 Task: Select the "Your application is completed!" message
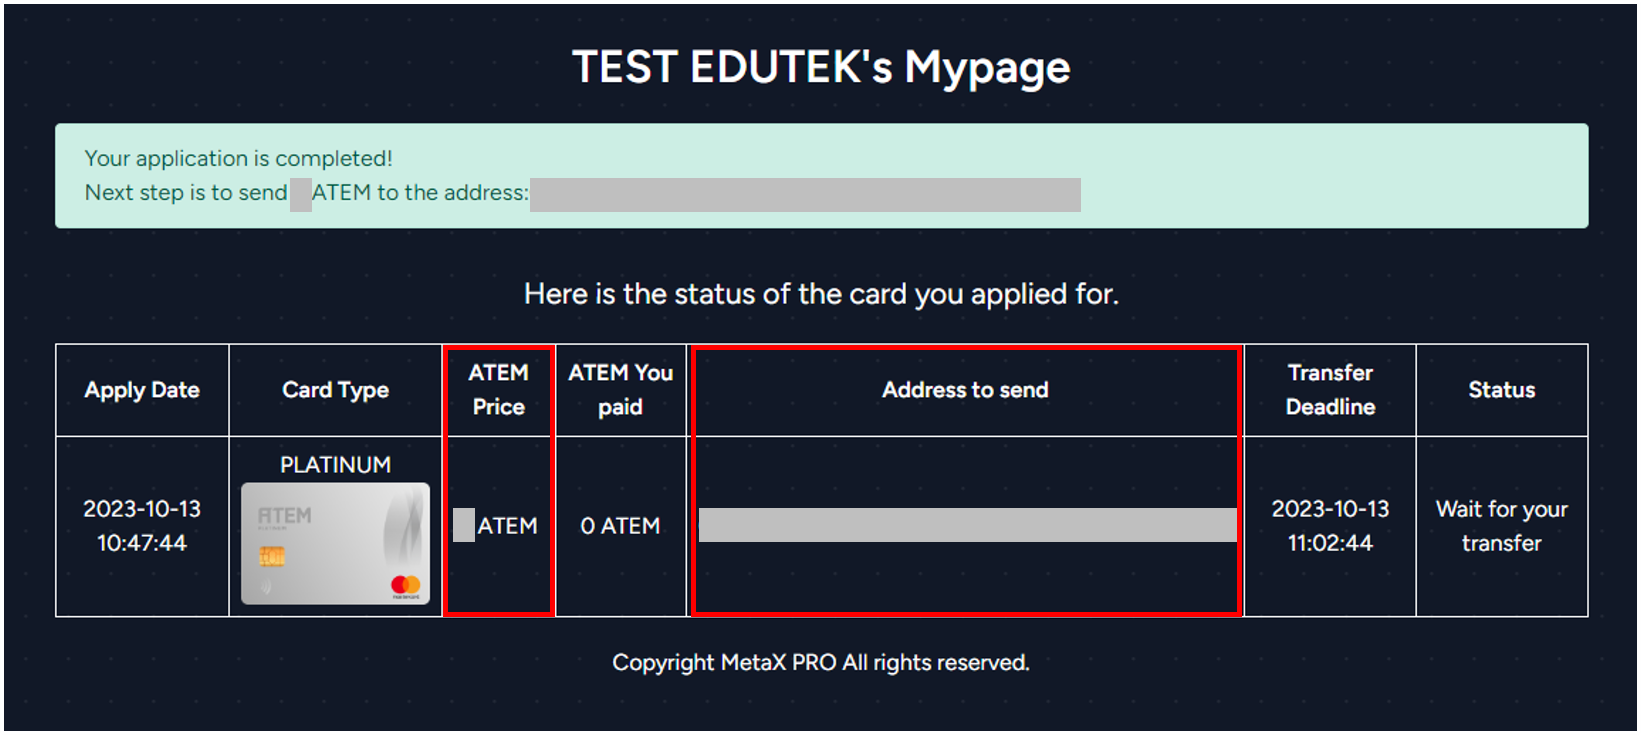point(238,158)
